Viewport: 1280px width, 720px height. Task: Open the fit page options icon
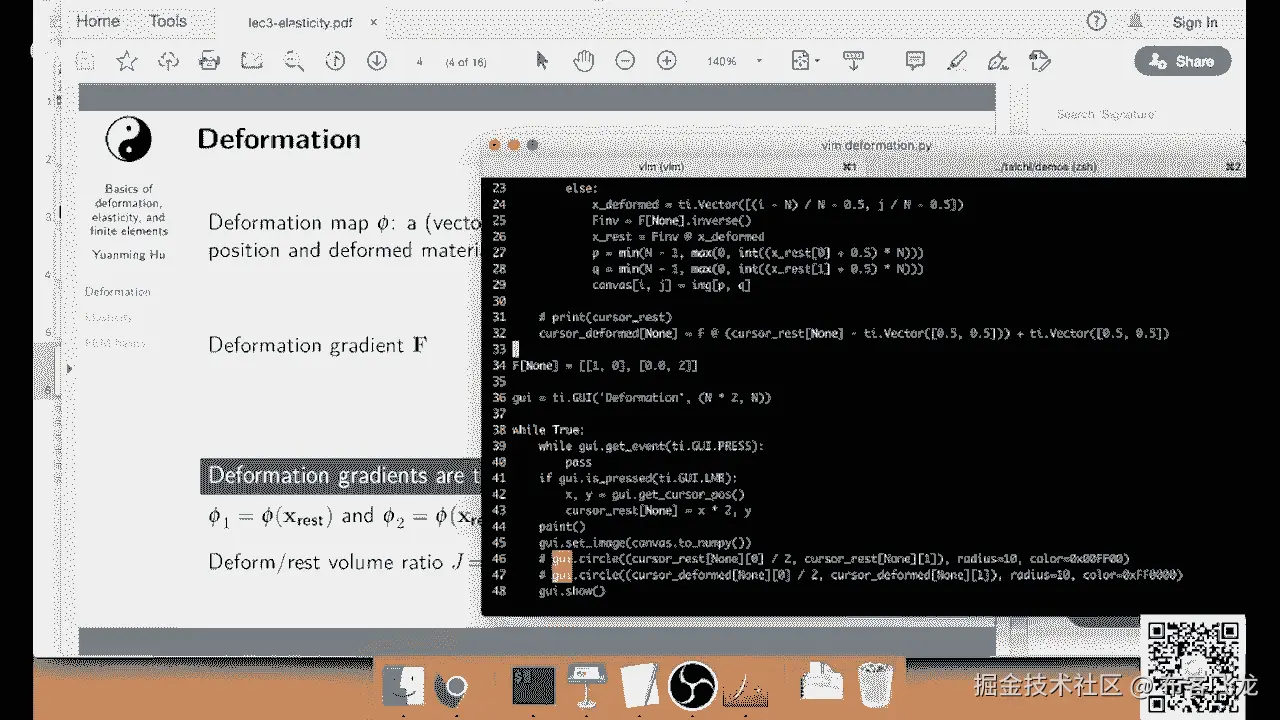click(802, 61)
